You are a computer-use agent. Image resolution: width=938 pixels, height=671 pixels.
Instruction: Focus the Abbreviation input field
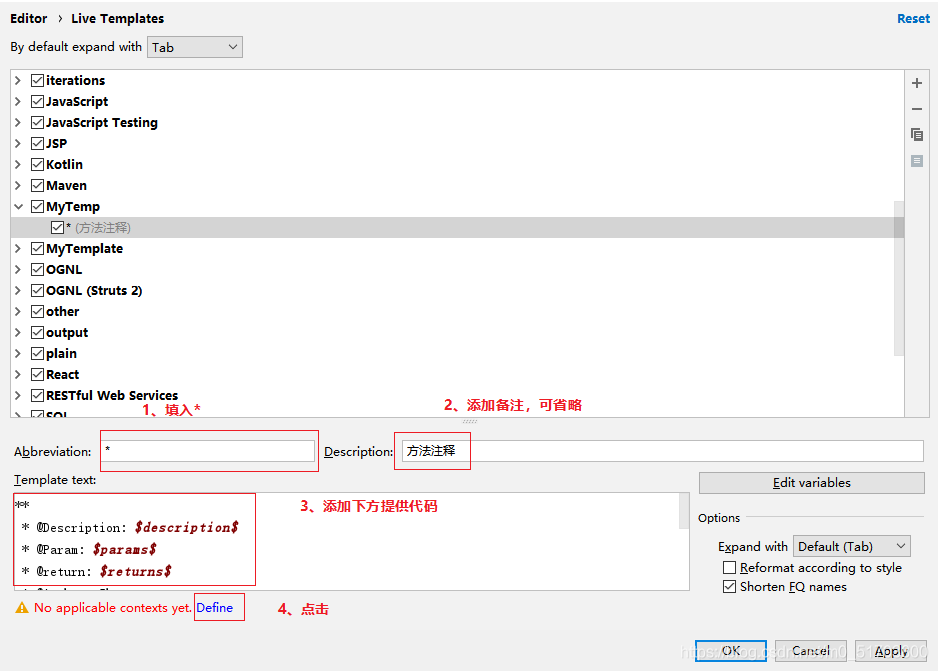click(208, 451)
